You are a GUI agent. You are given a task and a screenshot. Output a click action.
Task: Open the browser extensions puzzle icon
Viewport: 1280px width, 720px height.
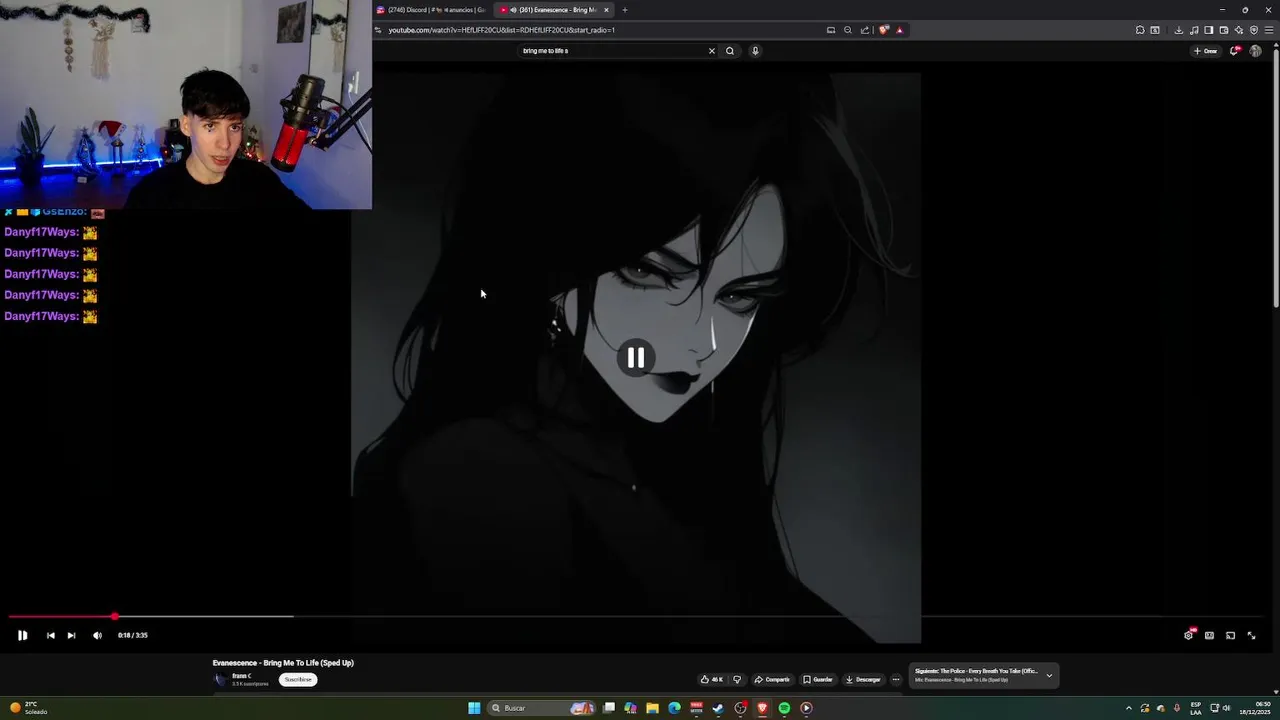click(x=1140, y=30)
